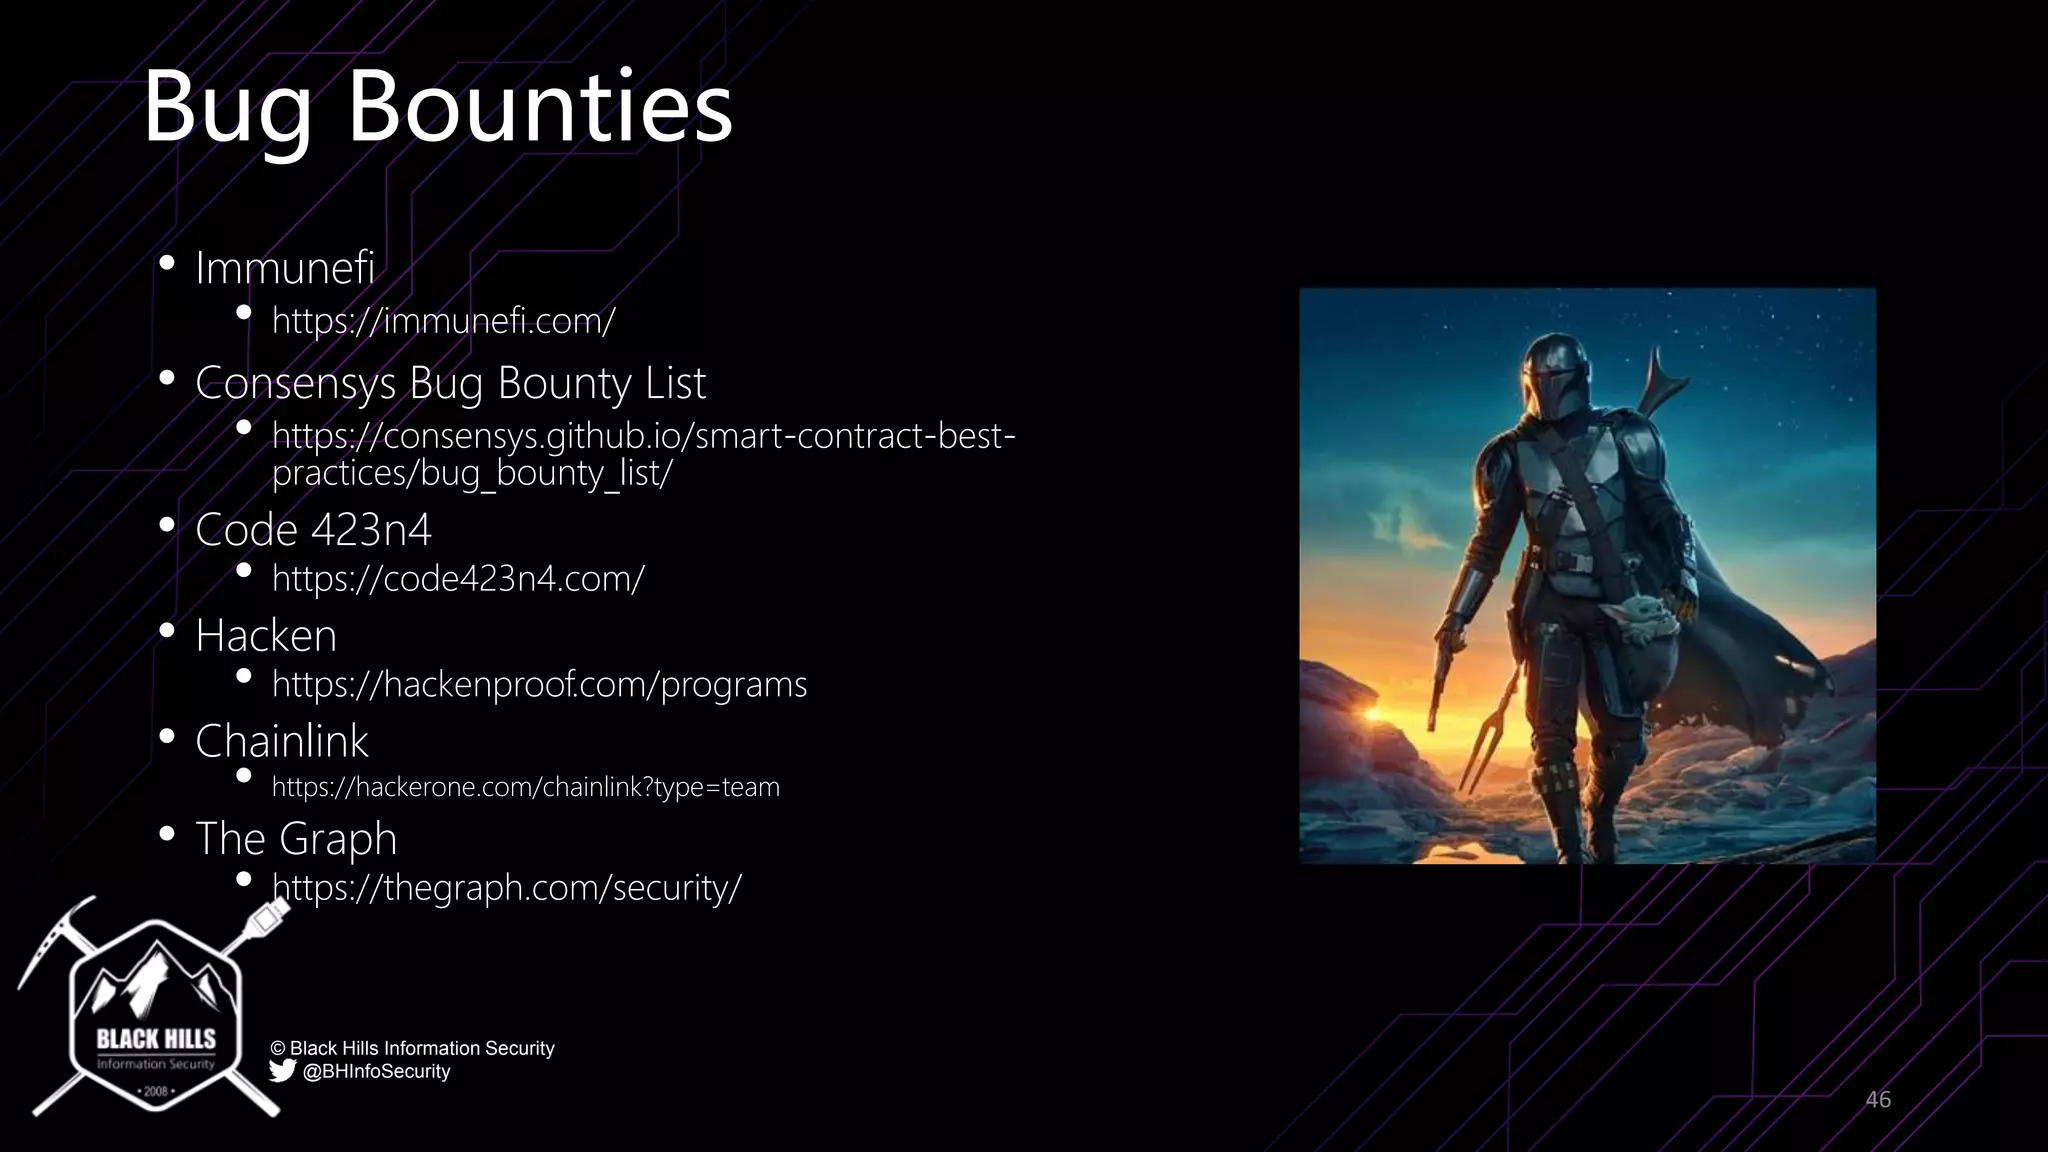This screenshot has width=2048, height=1152.
Task: Click the 'Consensys Bug Bounty List' bullet
Action: (x=450, y=384)
